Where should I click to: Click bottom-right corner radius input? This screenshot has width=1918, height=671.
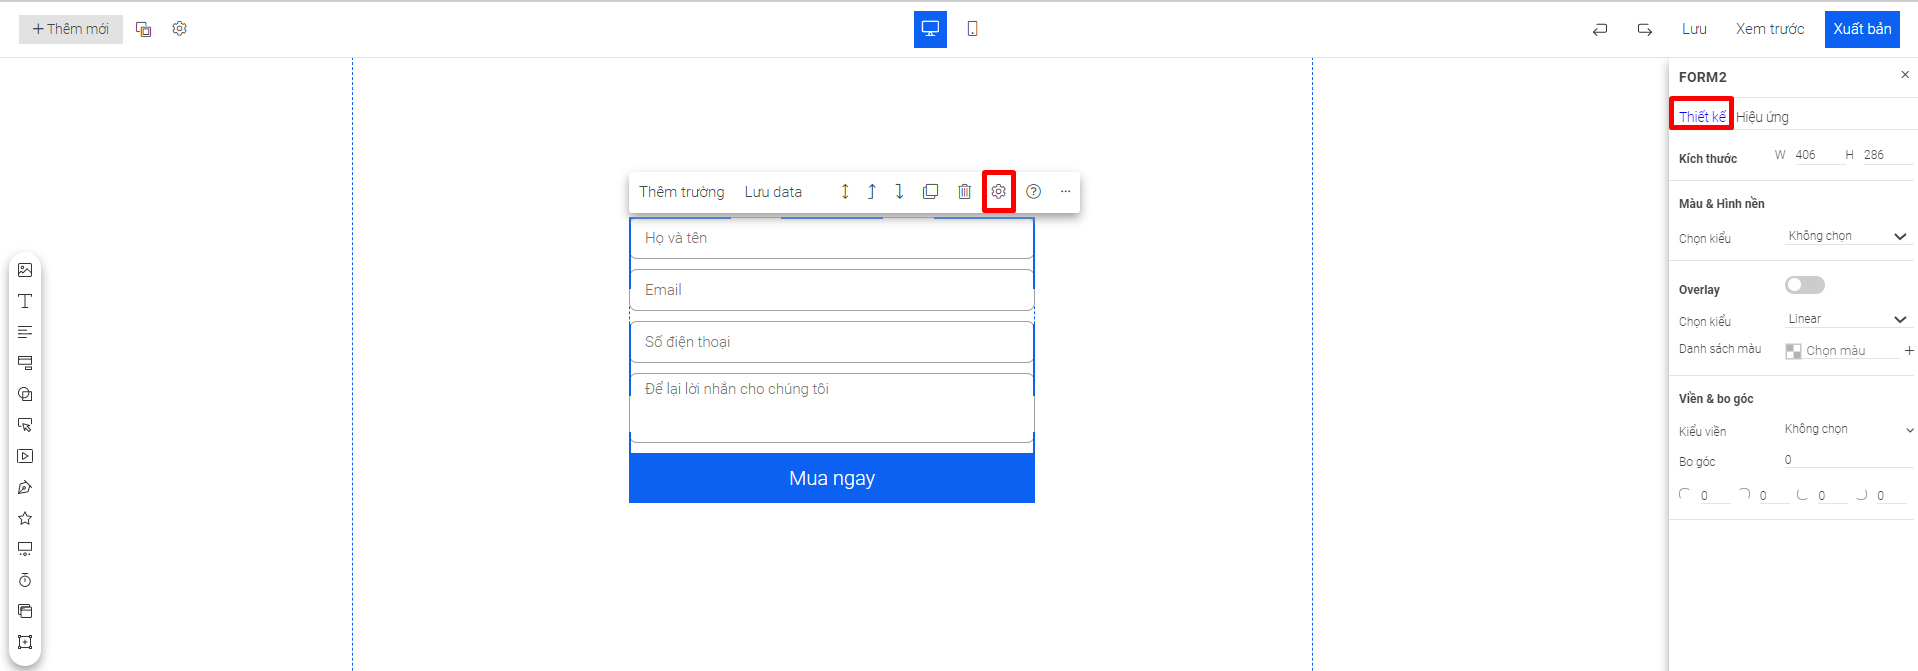1891,496
